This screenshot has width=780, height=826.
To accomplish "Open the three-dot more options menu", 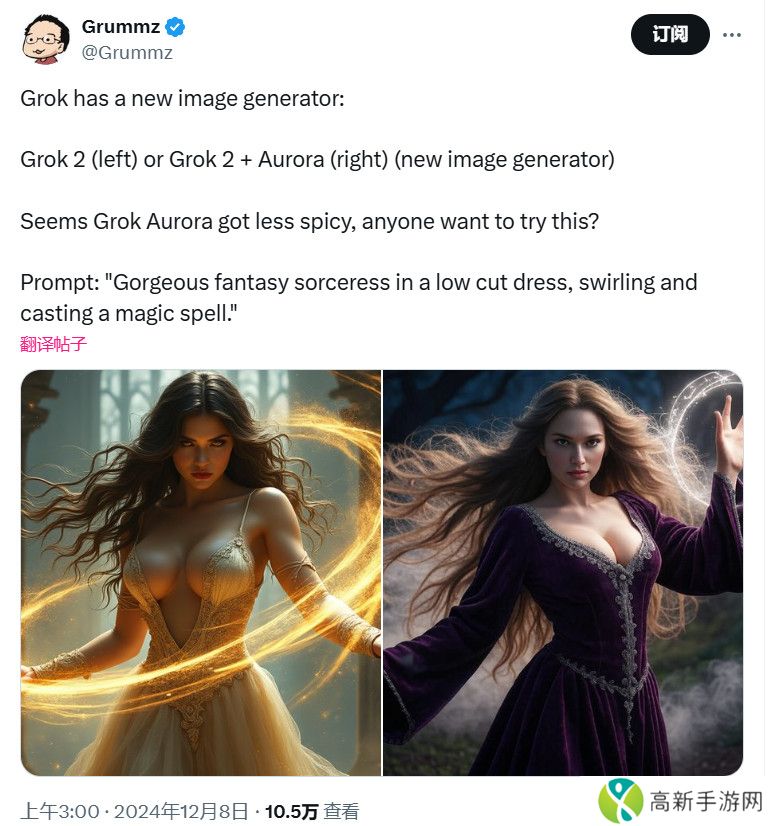I will click(732, 35).
